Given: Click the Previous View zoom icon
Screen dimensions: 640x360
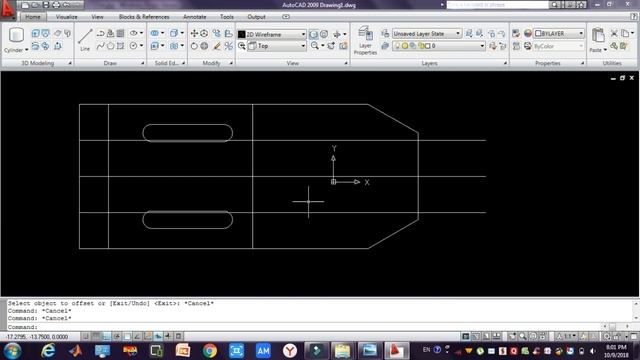Looking at the screenshot, I should [242, 46].
